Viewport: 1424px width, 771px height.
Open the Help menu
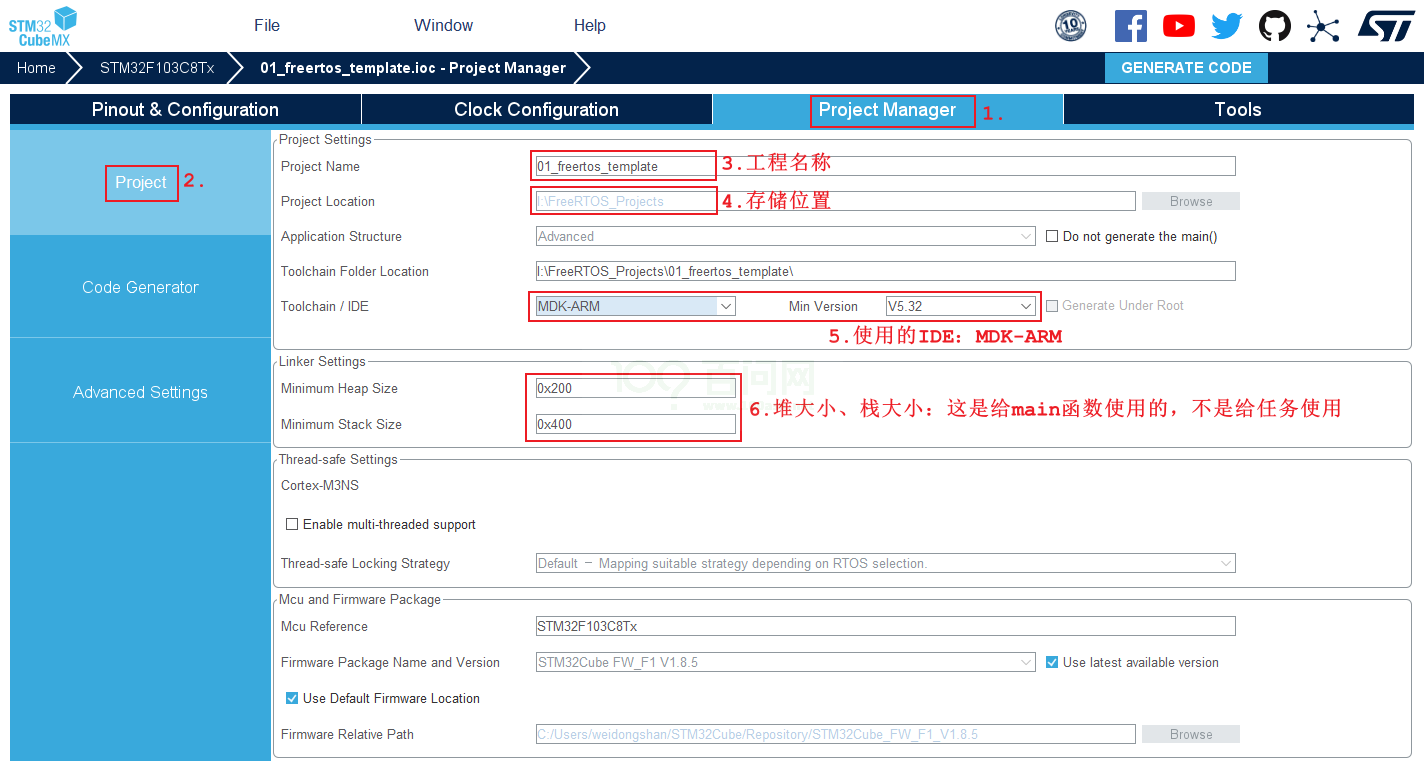point(590,26)
